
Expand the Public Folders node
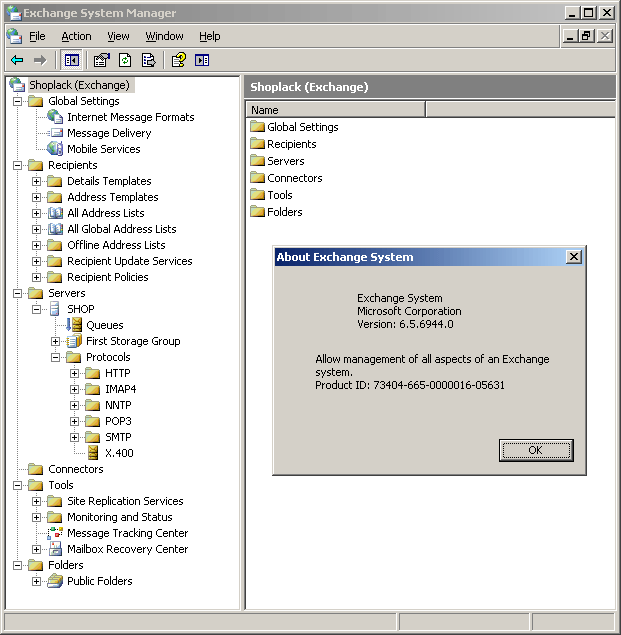36,581
